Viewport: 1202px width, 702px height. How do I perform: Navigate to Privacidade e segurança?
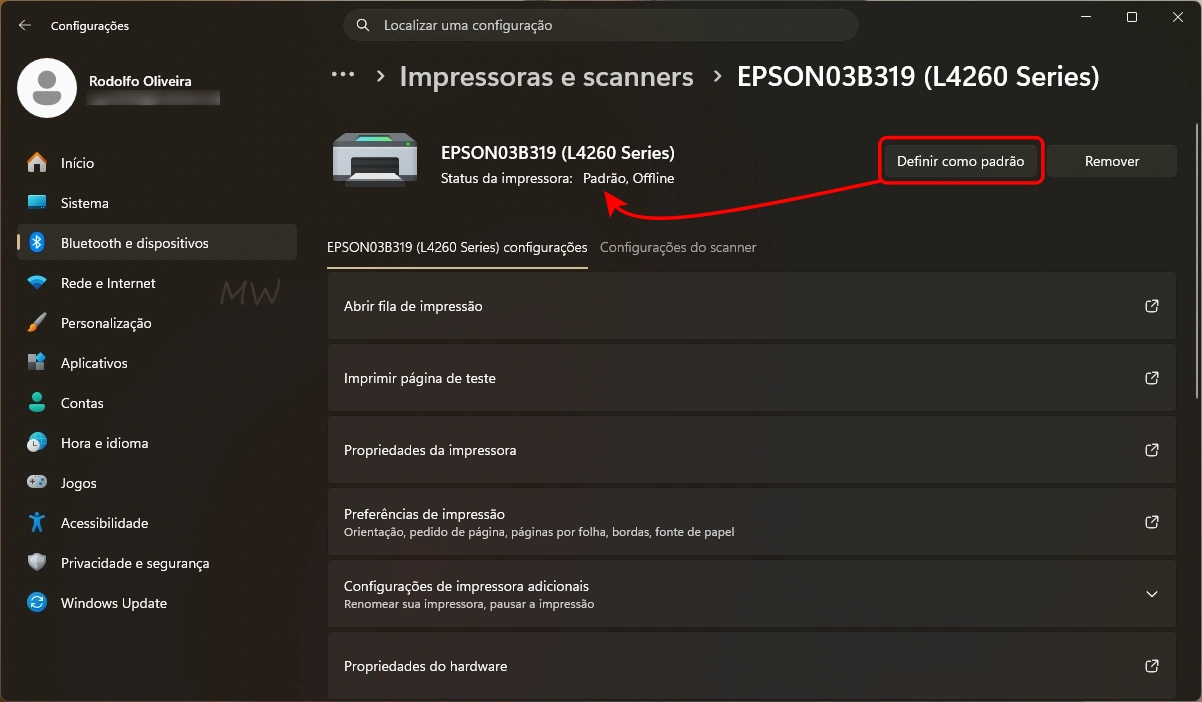[157, 563]
